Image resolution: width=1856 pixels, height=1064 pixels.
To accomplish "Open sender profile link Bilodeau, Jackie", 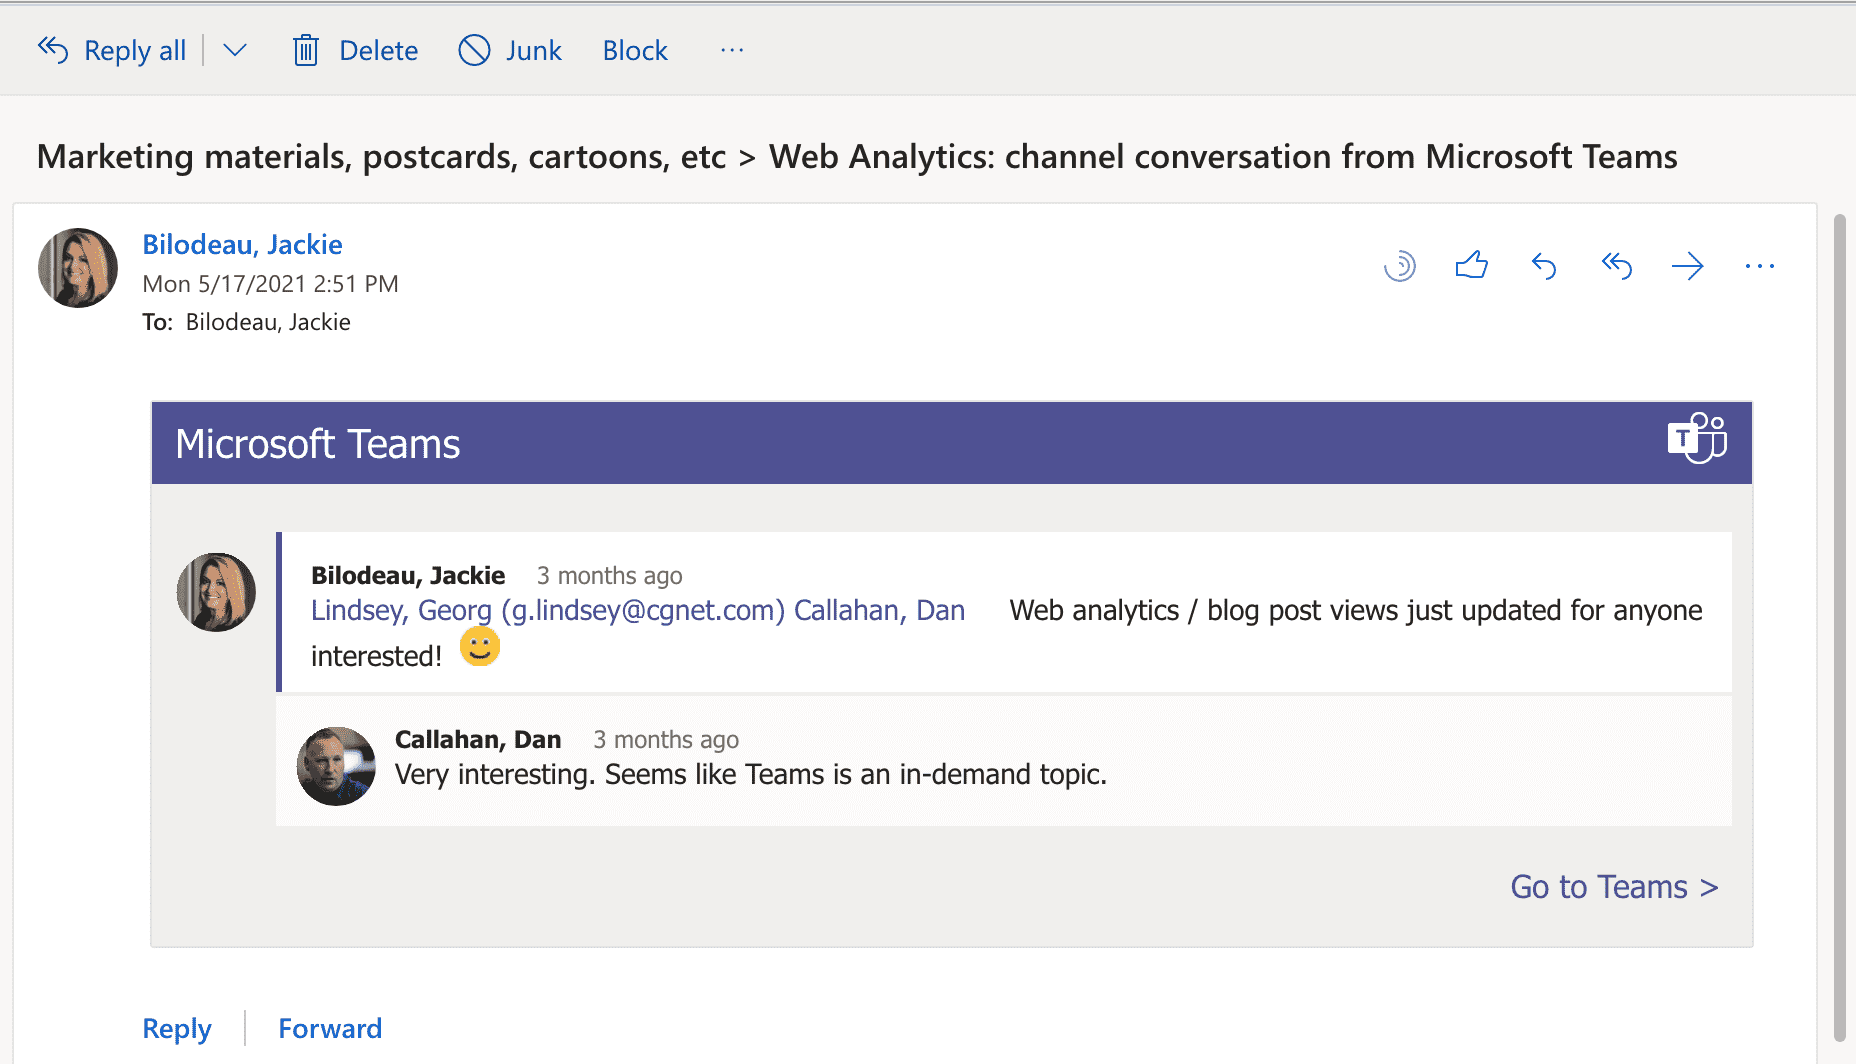I will tap(241, 244).
